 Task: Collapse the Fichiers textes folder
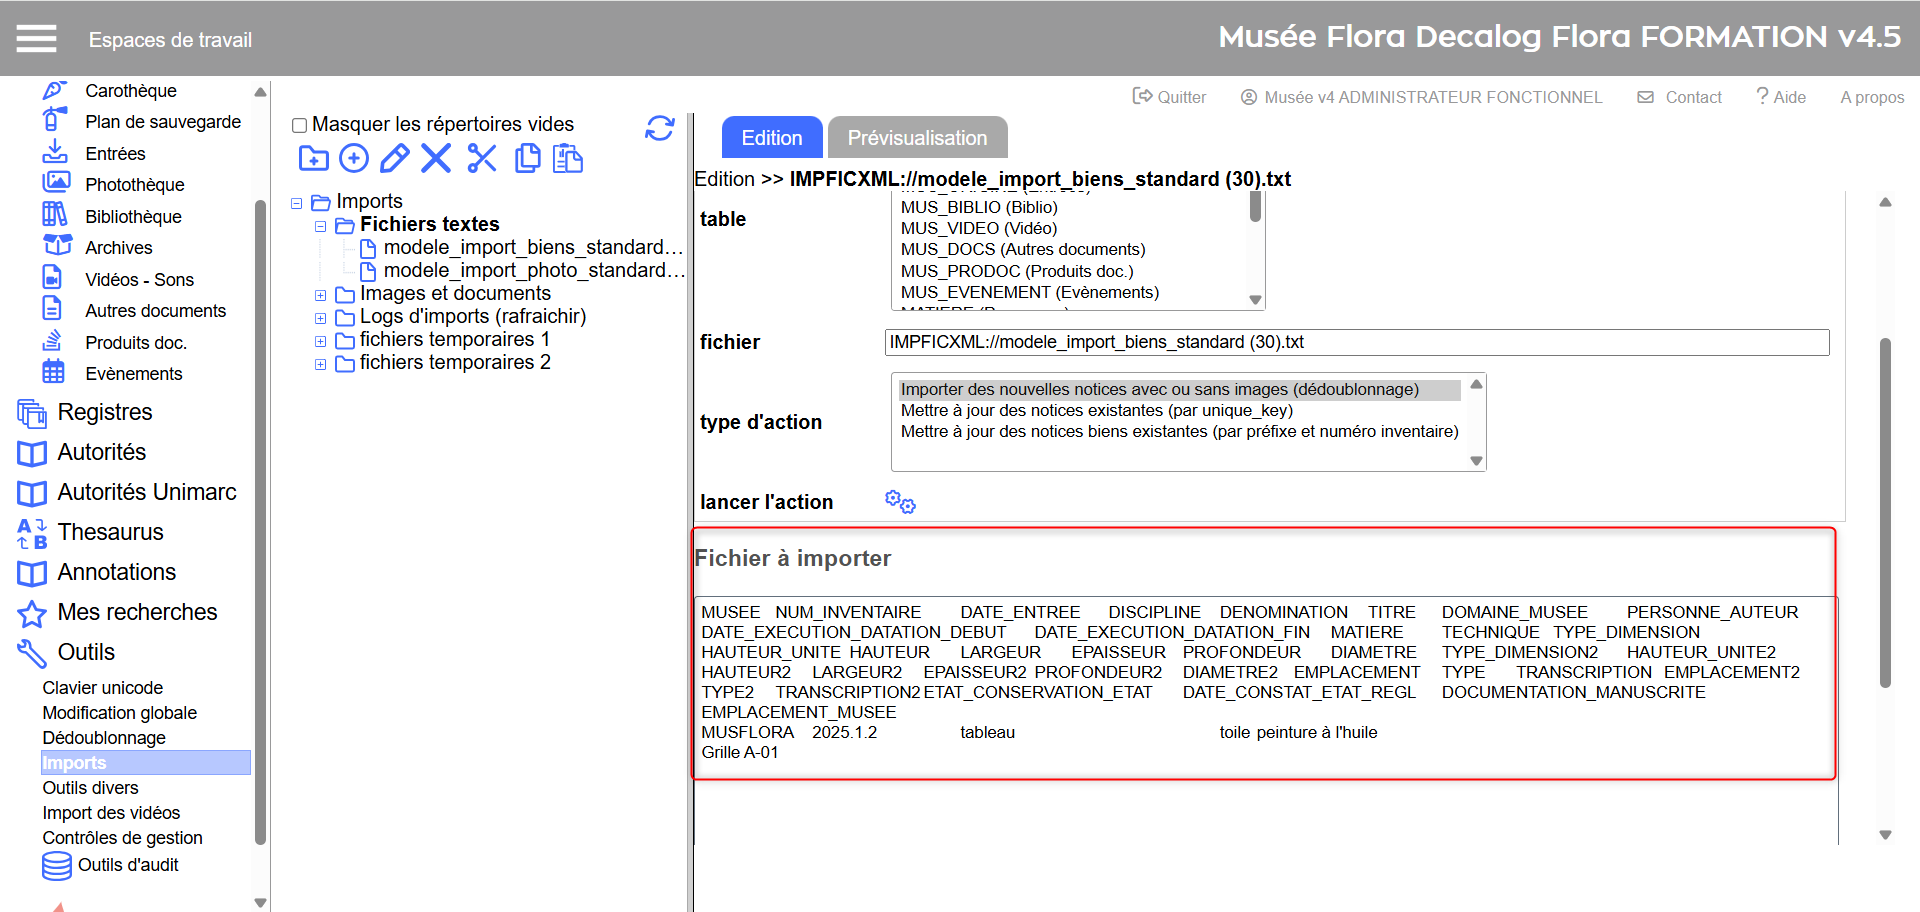[320, 226]
